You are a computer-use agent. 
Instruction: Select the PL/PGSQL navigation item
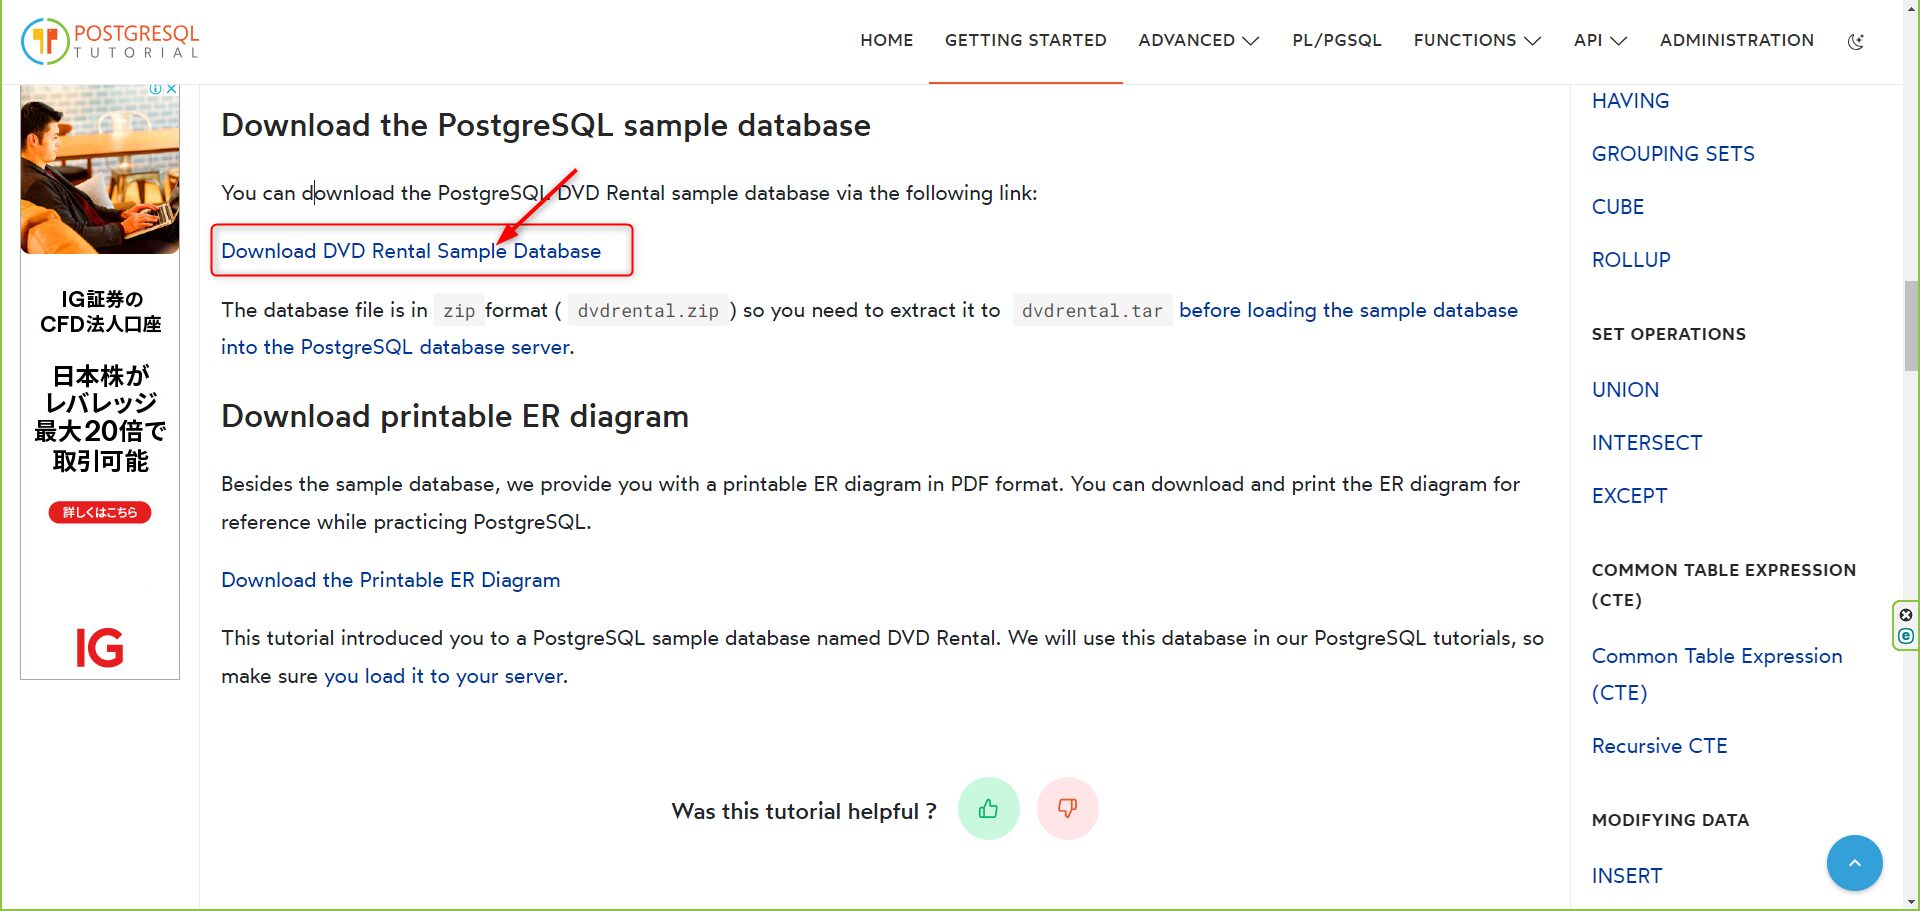click(1337, 40)
